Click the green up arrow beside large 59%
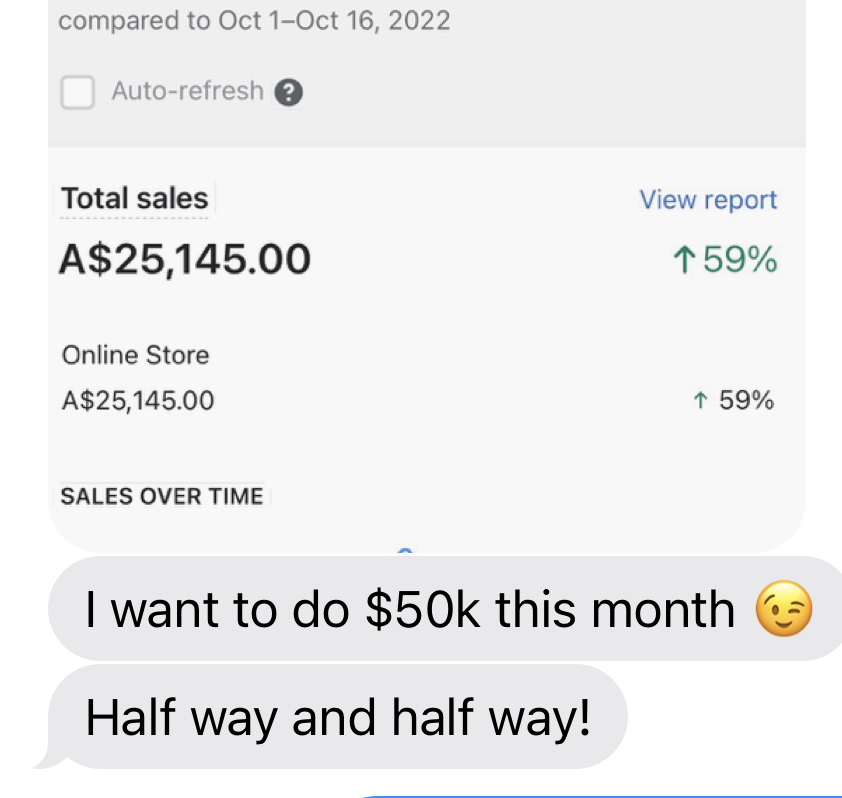The width and height of the screenshot is (842, 798). pos(684,261)
